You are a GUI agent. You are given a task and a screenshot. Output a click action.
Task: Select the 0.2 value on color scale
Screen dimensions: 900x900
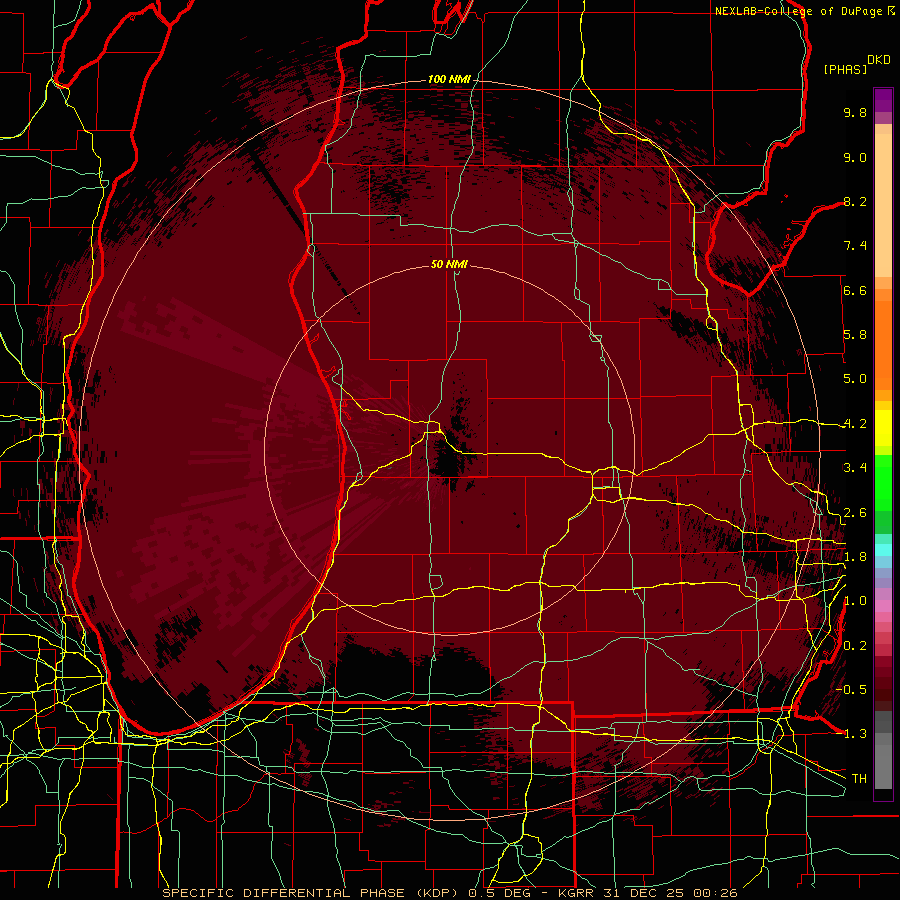(855, 646)
